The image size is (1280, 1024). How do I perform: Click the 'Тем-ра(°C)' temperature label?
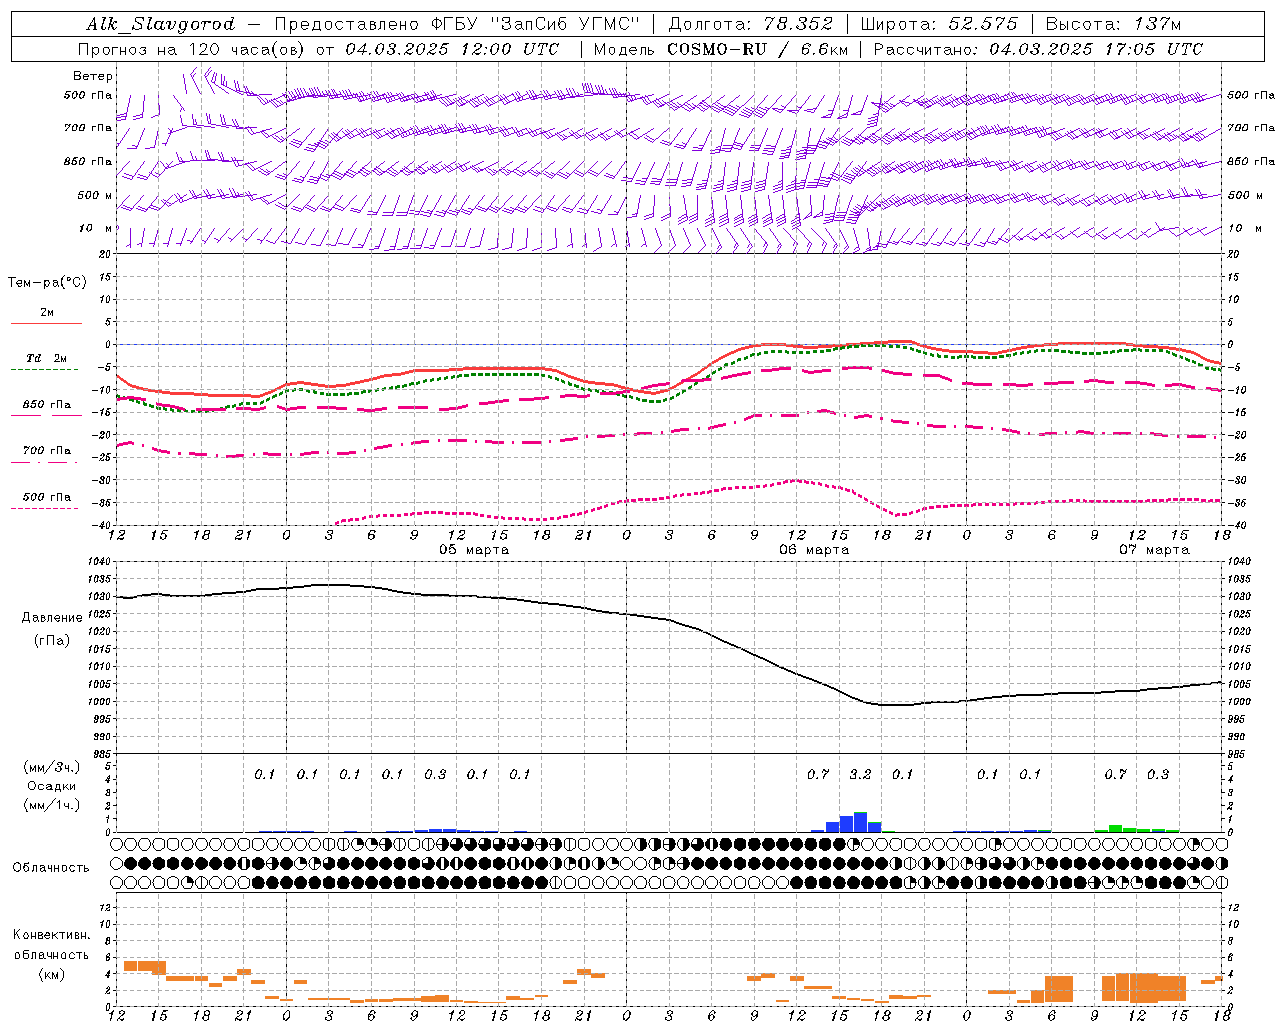[x=47, y=283]
